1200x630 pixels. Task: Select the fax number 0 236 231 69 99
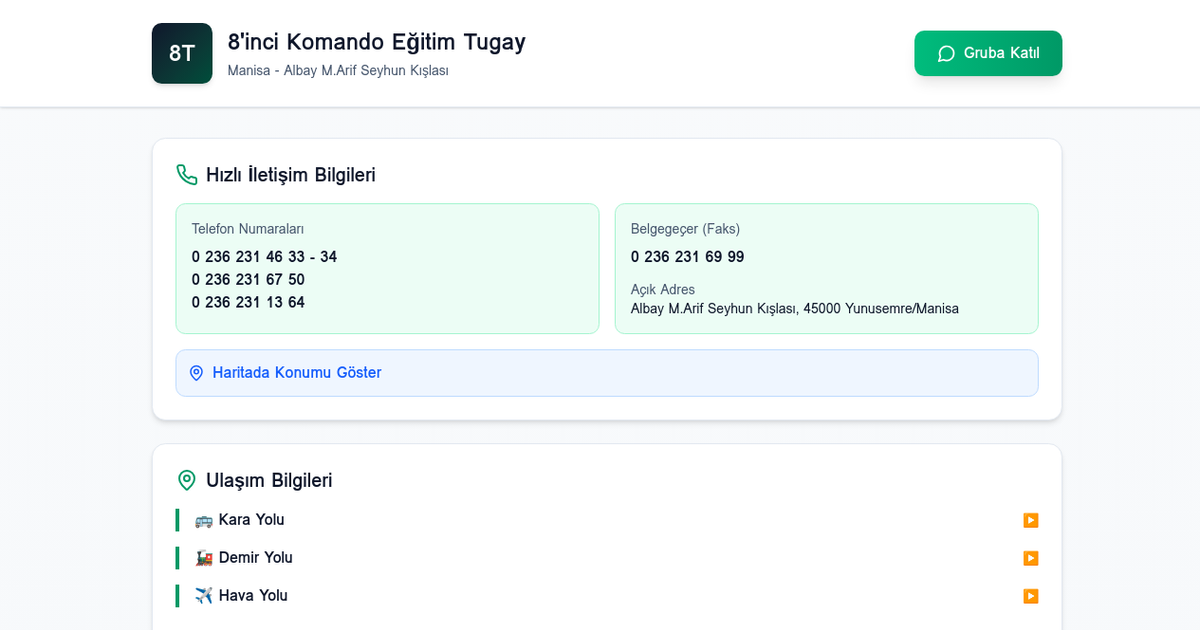687,257
